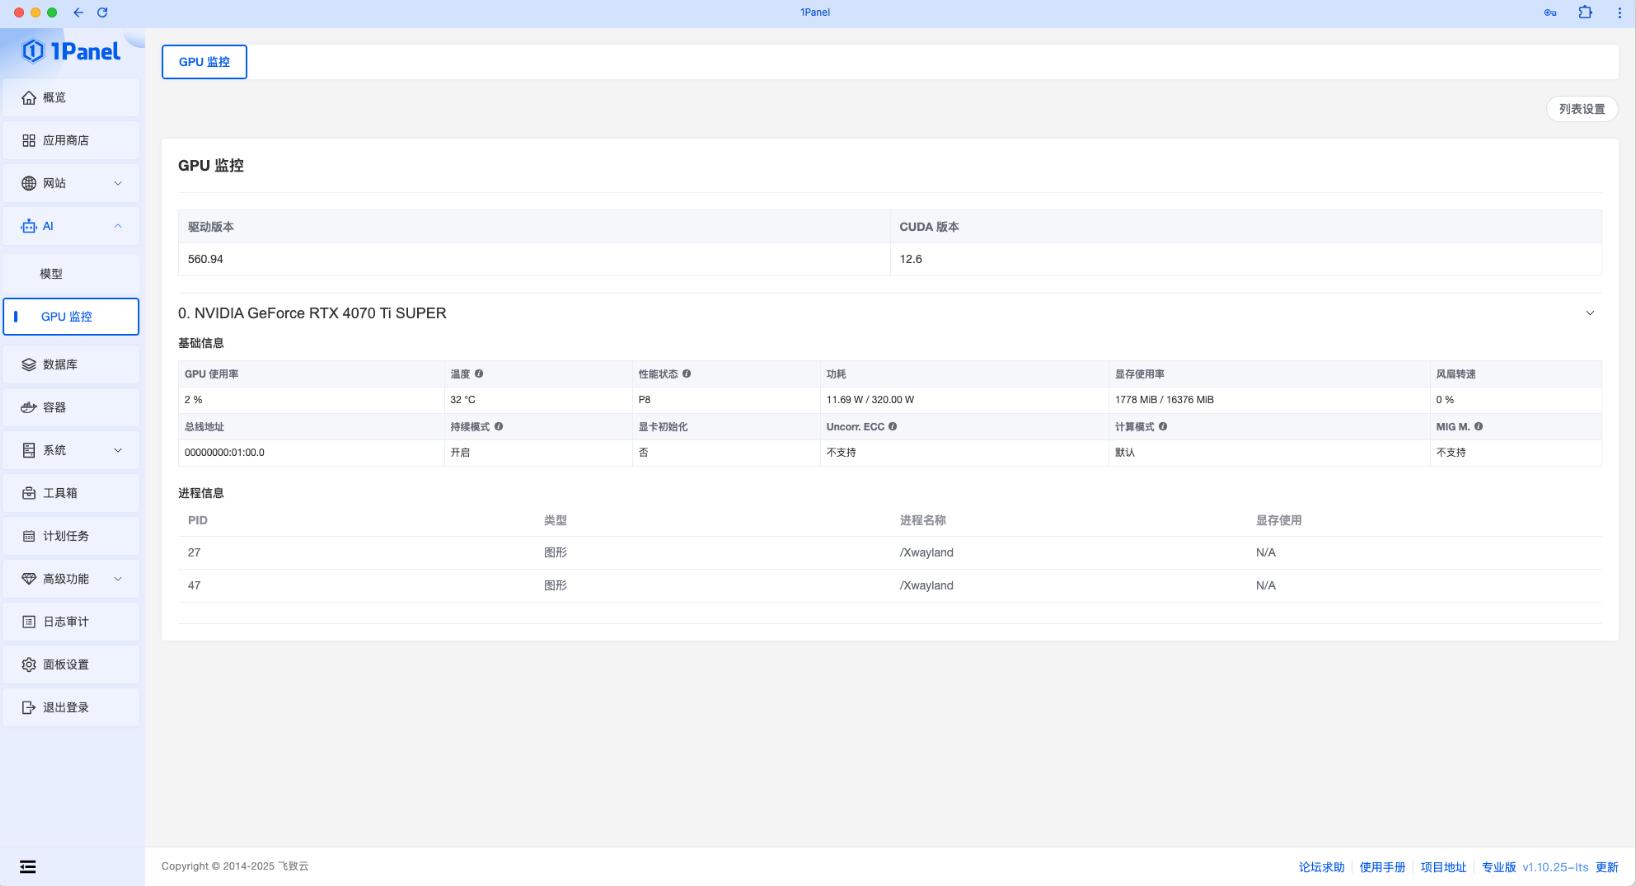Viewport: 1636px width, 886px height.
Task: Click the 列表设置 button
Action: pos(1581,109)
